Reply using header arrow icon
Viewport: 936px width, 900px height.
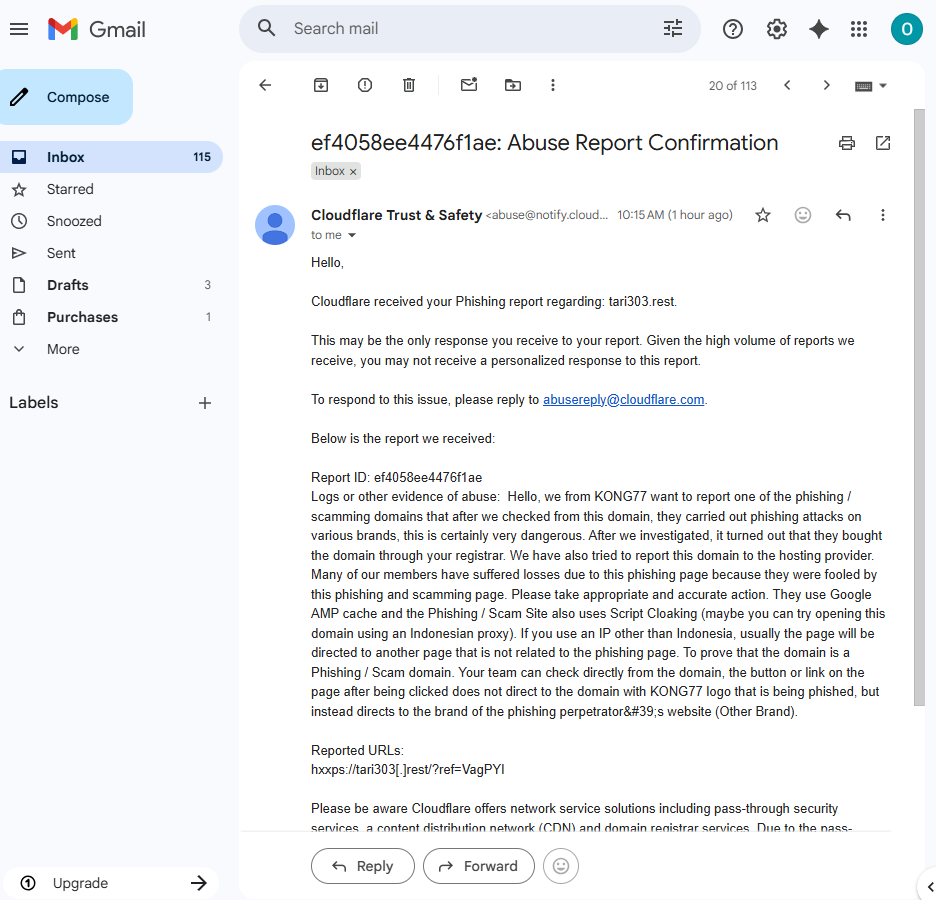coord(843,215)
